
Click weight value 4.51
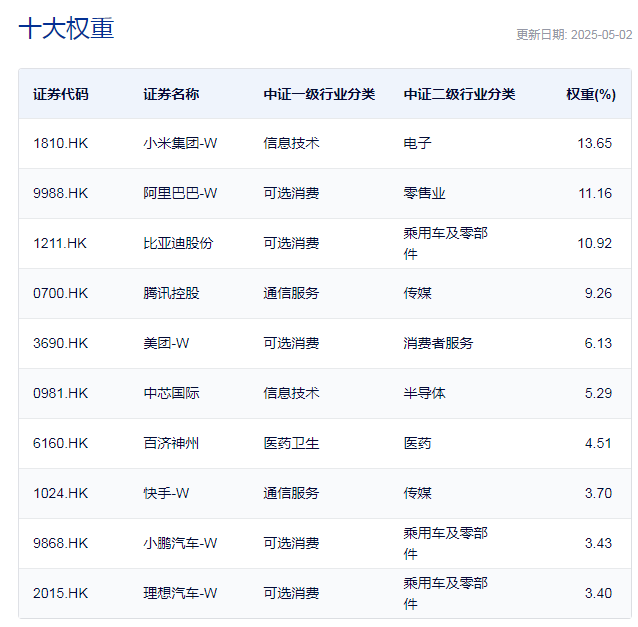tap(598, 443)
